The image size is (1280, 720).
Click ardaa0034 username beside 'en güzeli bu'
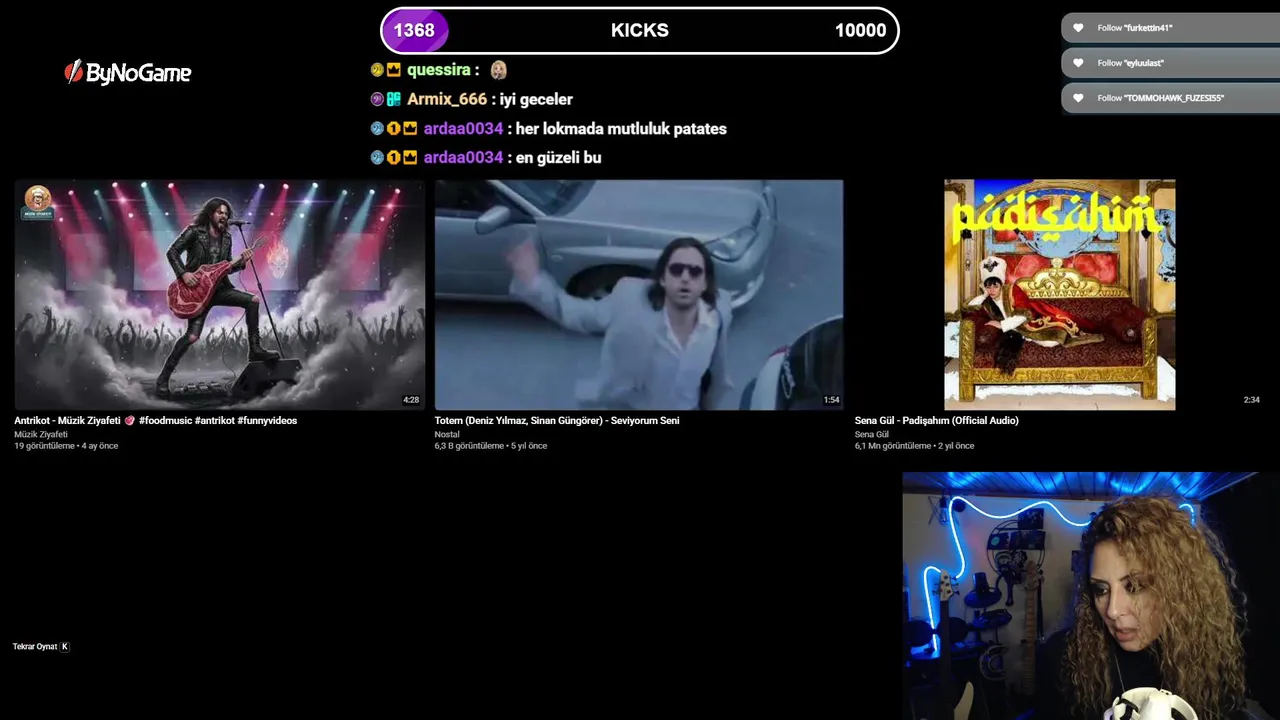point(463,158)
